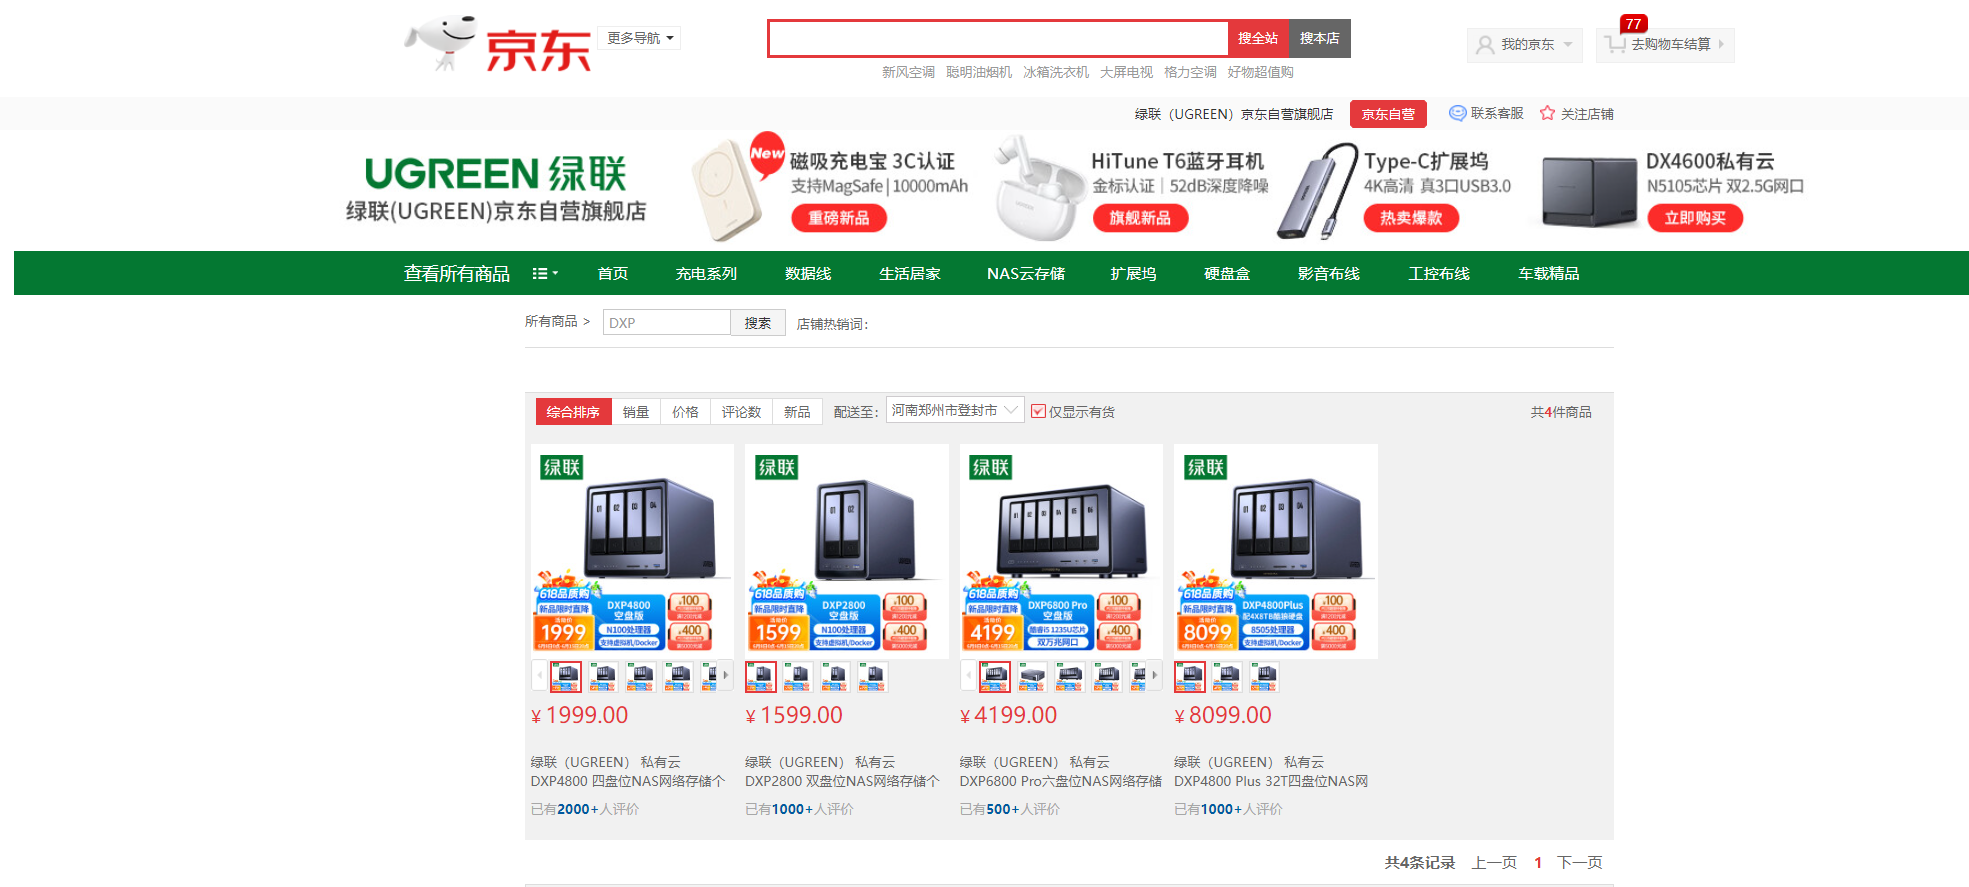Click the 搜全站 search button

tap(1258, 38)
